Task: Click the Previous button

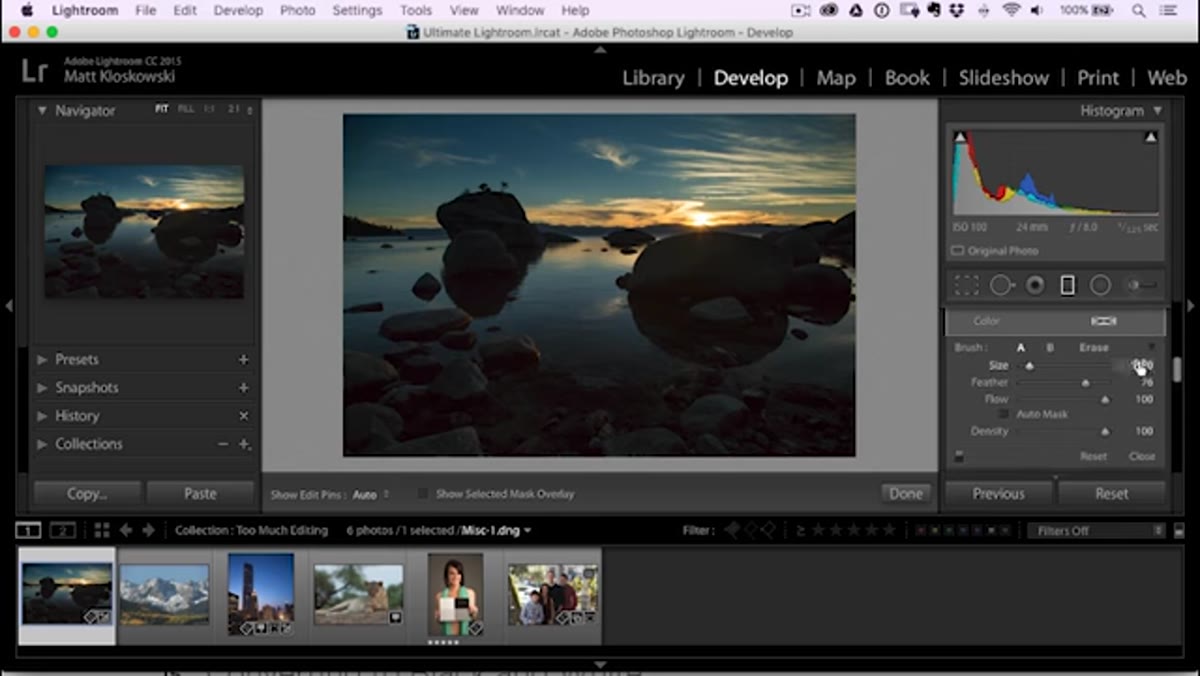Action: click(998, 494)
